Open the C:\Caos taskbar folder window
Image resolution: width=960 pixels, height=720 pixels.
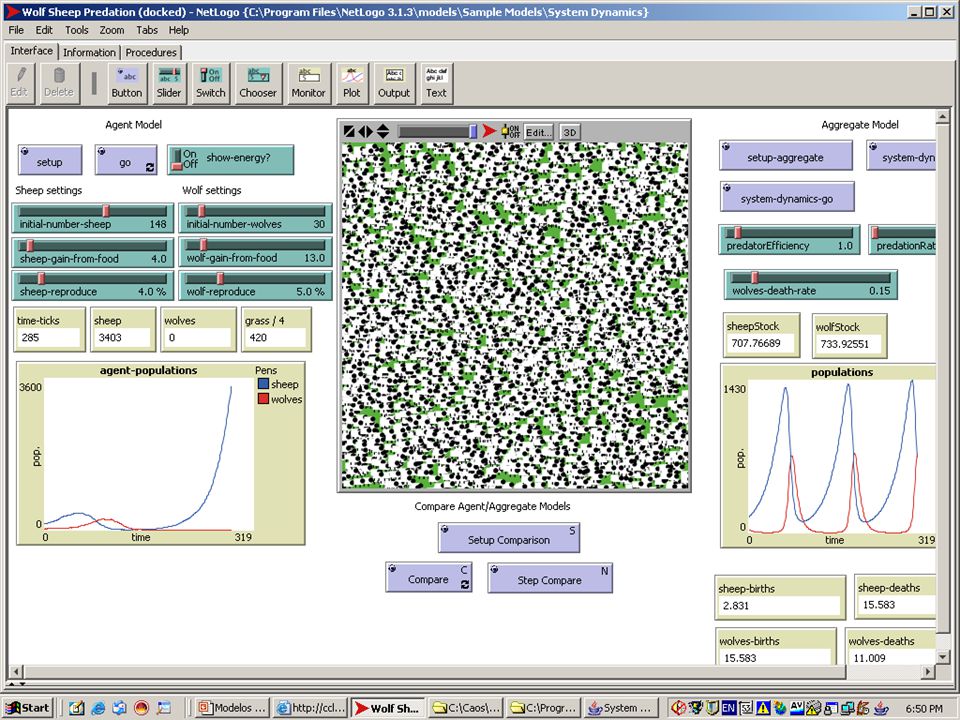point(465,708)
